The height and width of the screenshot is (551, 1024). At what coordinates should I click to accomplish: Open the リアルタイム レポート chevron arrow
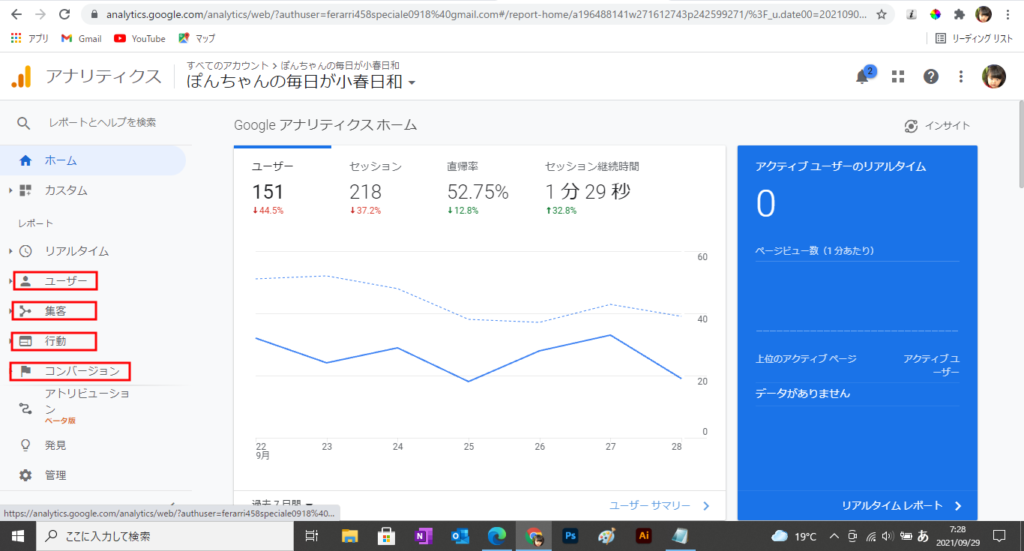click(958, 505)
